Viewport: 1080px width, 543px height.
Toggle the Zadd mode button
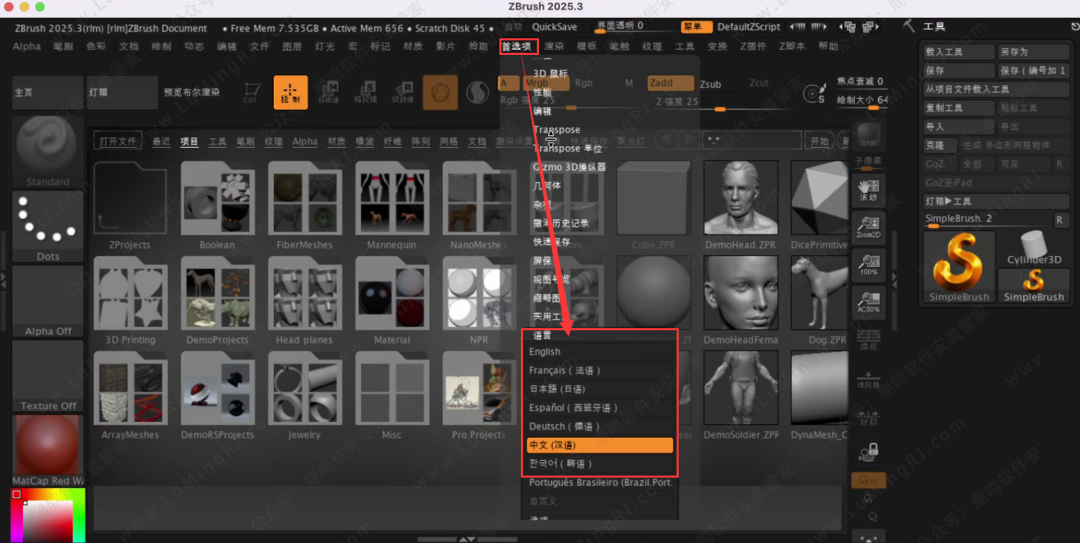[x=660, y=83]
